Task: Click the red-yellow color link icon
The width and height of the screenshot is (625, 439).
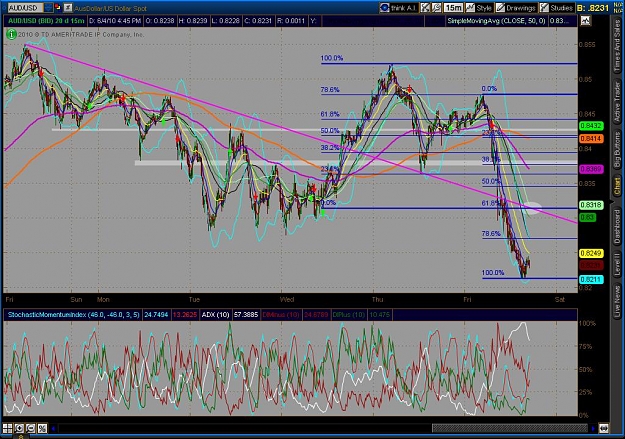Action: click(58, 7)
